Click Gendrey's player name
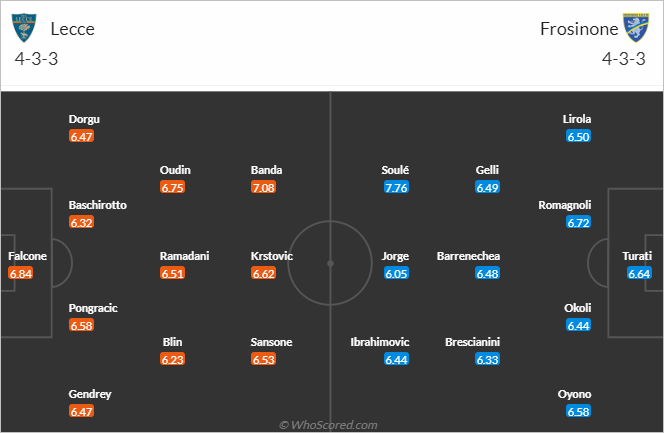Viewport: 664px width, 433px height. point(90,394)
